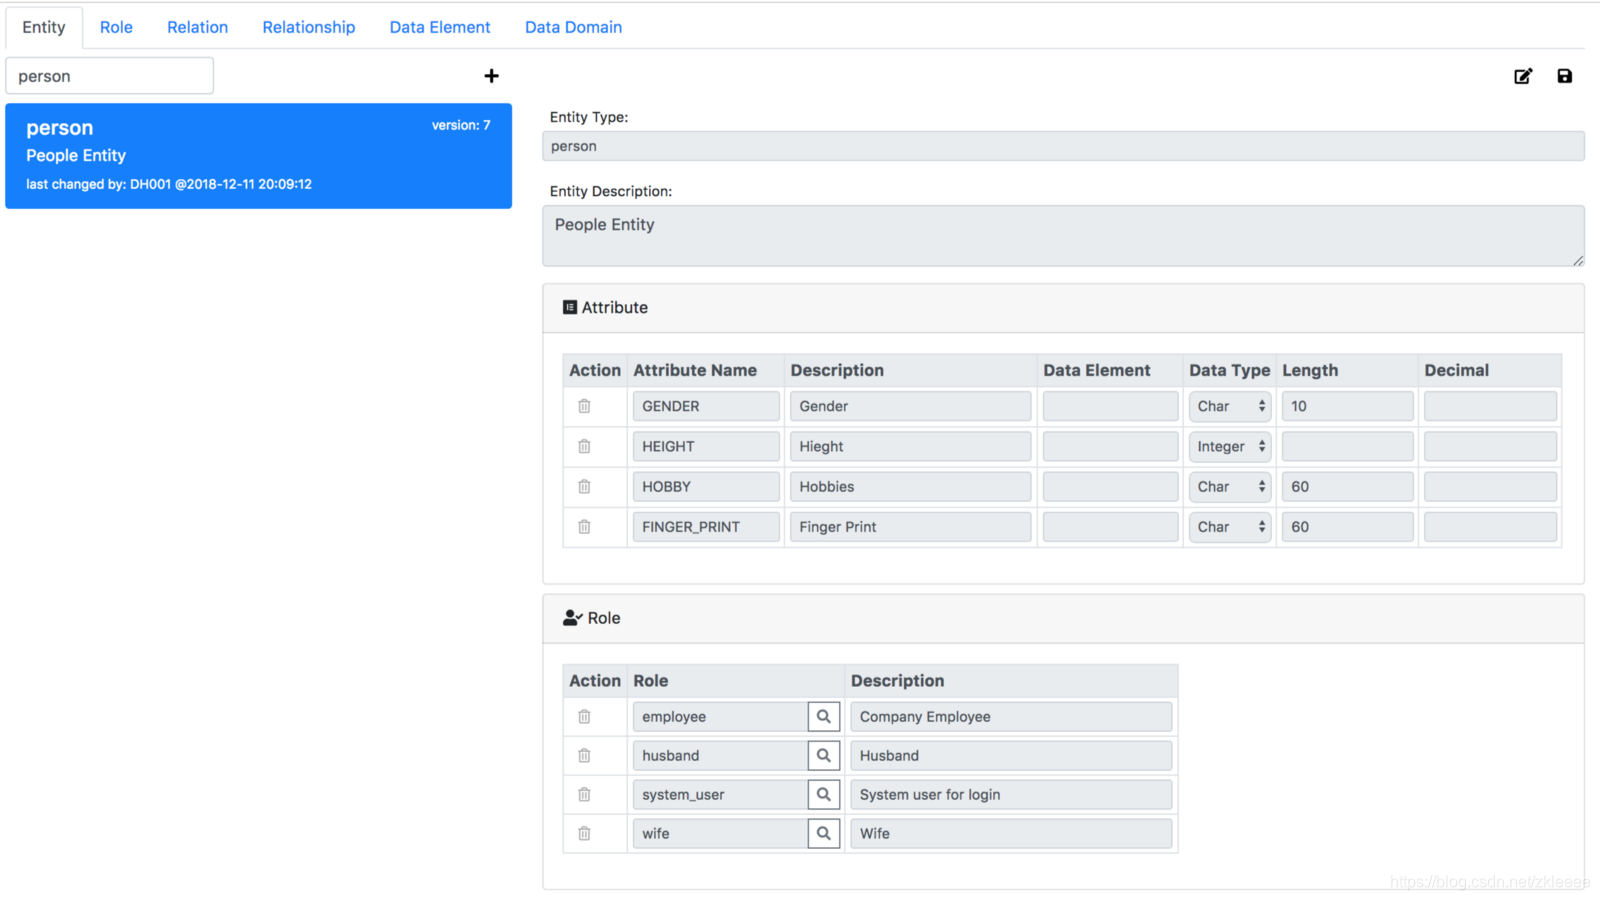Viewport: 1600px width, 900px height.
Task: Remove the employee role with trash icon
Action: click(584, 716)
